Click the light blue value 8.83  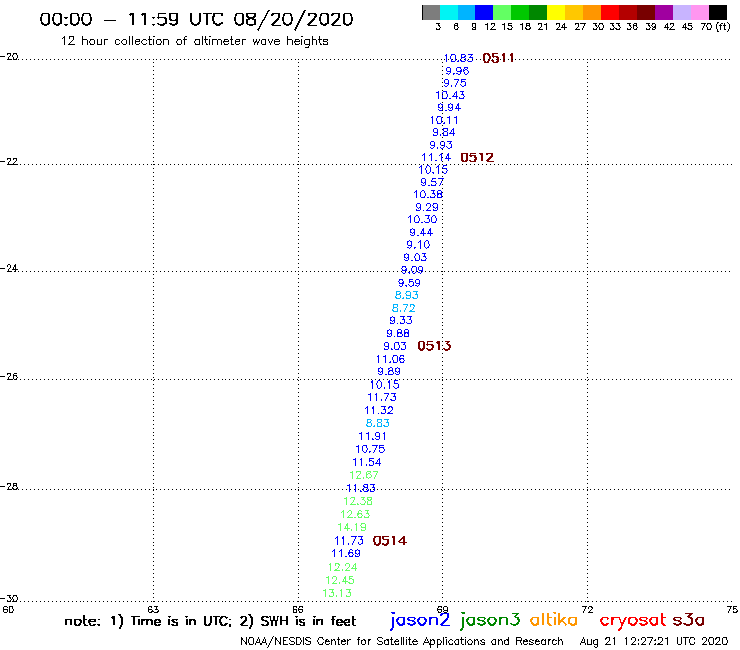point(378,423)
